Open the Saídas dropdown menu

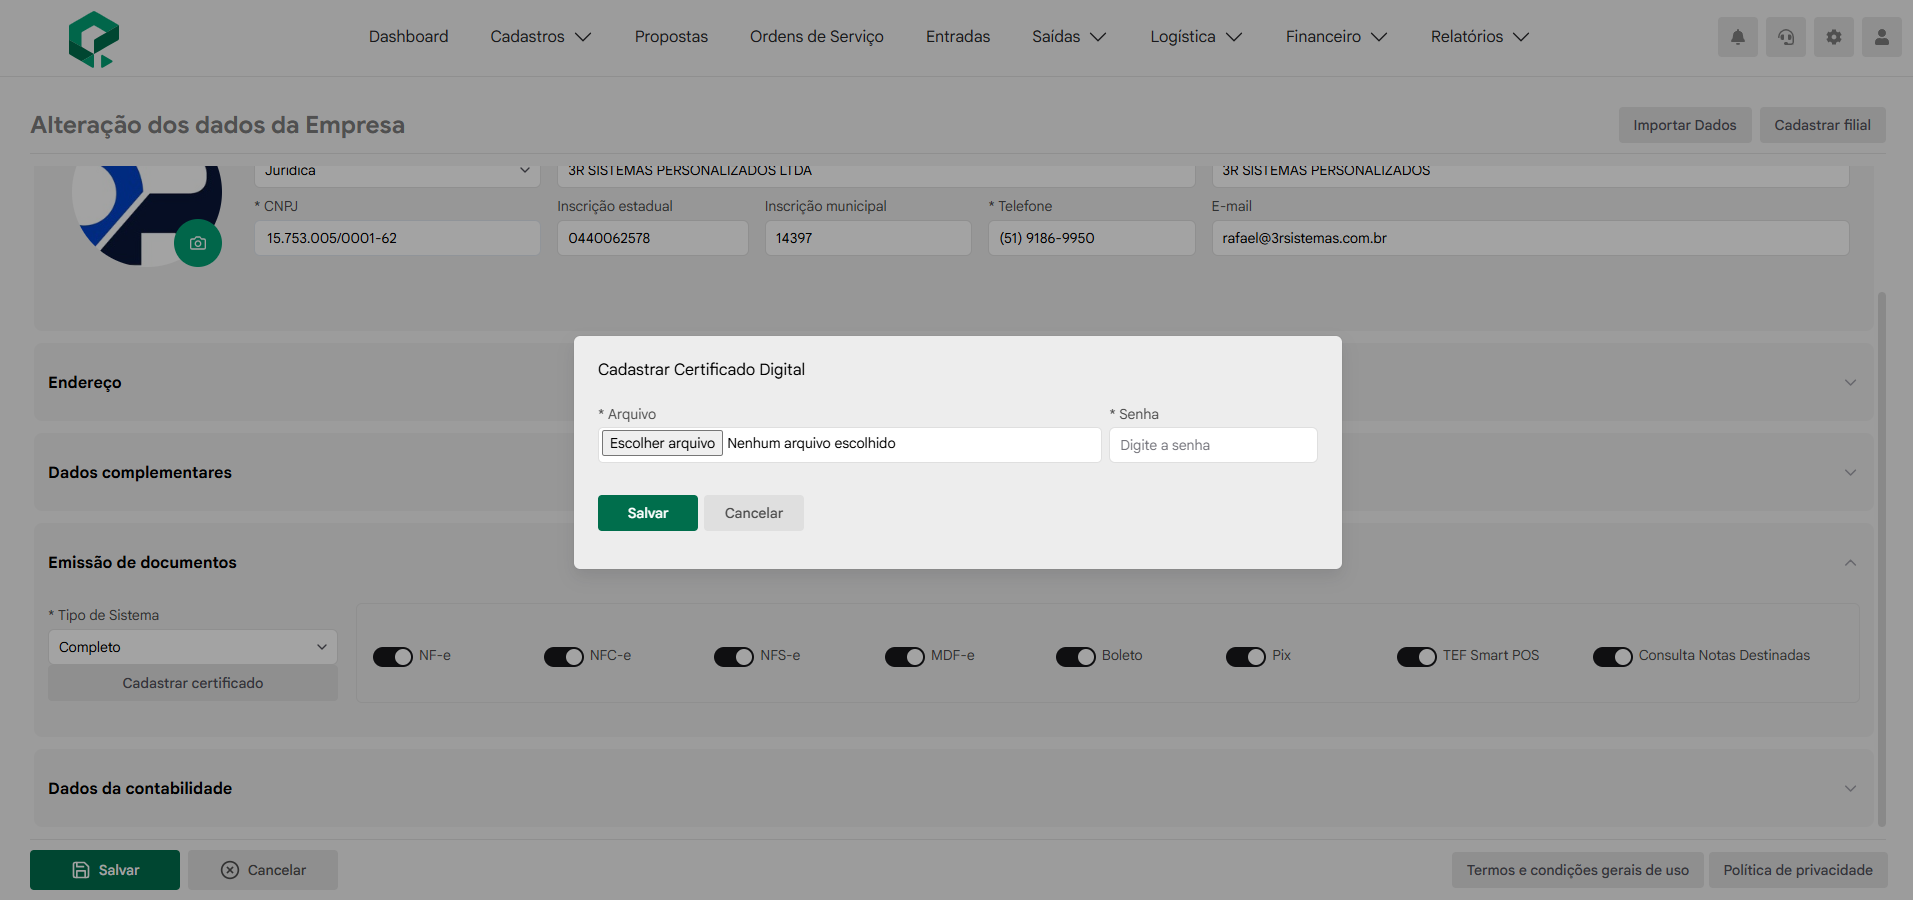click(1069, 37)
